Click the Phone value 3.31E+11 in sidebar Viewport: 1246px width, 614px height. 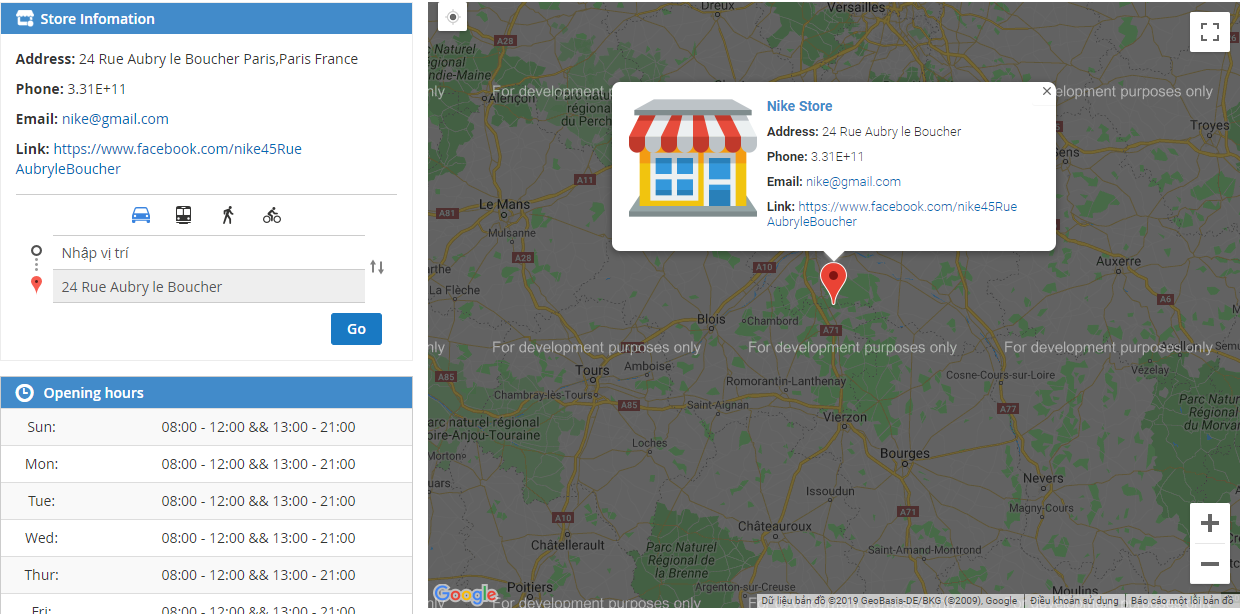[97, 89]
